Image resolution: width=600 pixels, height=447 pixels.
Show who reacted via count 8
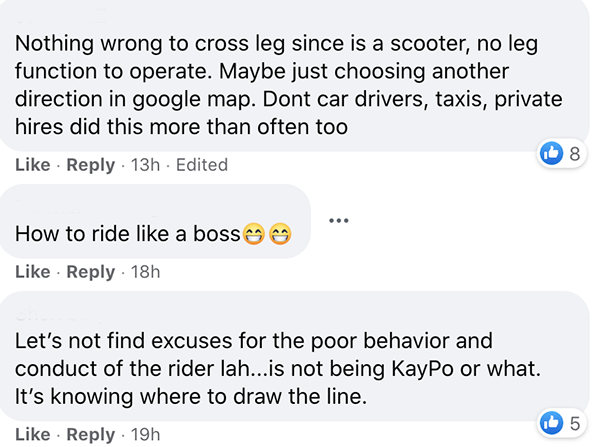[x=575, y=153]
